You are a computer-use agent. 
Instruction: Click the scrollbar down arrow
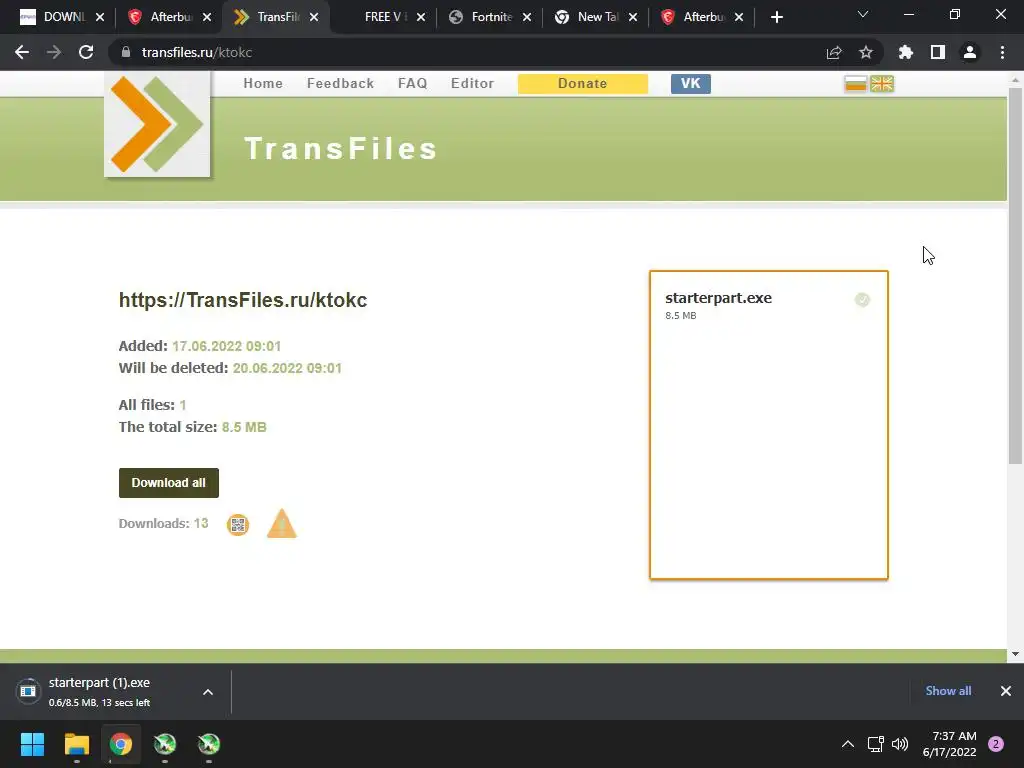(x=1015, y=654)
